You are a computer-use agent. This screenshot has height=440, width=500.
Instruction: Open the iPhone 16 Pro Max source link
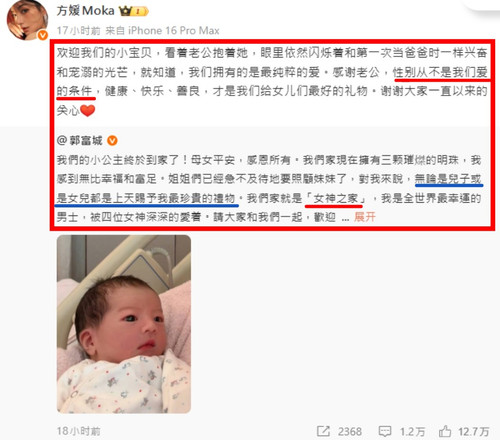click(174, 31)
